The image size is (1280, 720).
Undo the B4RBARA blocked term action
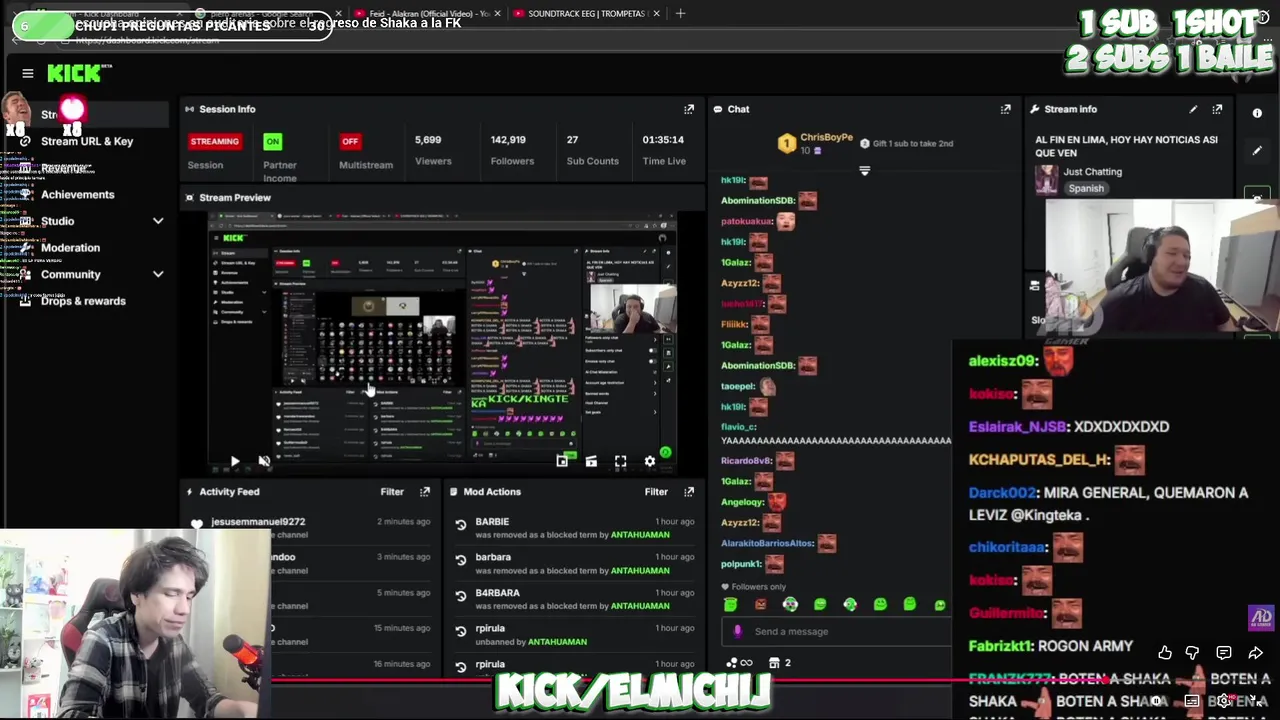[461, 596]
